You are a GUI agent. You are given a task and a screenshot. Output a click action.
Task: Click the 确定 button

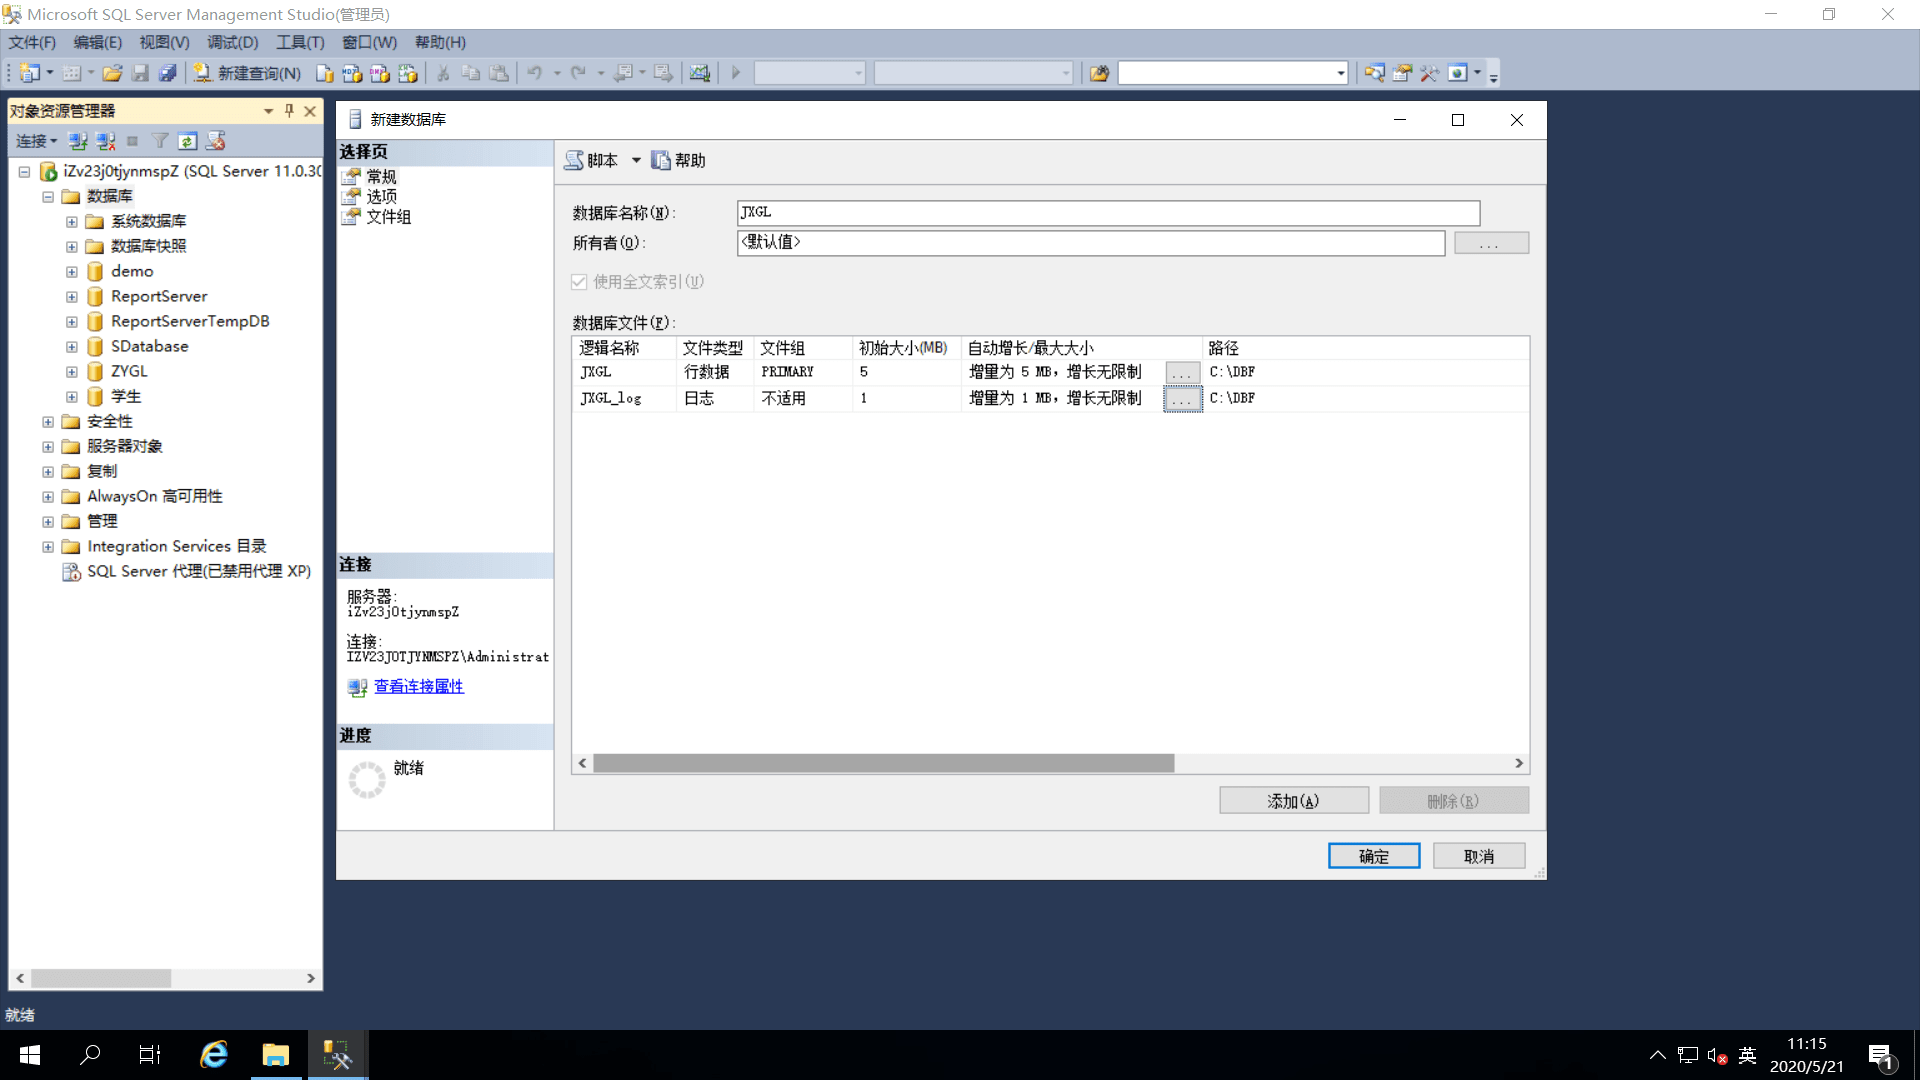(x=1373, y=856)
